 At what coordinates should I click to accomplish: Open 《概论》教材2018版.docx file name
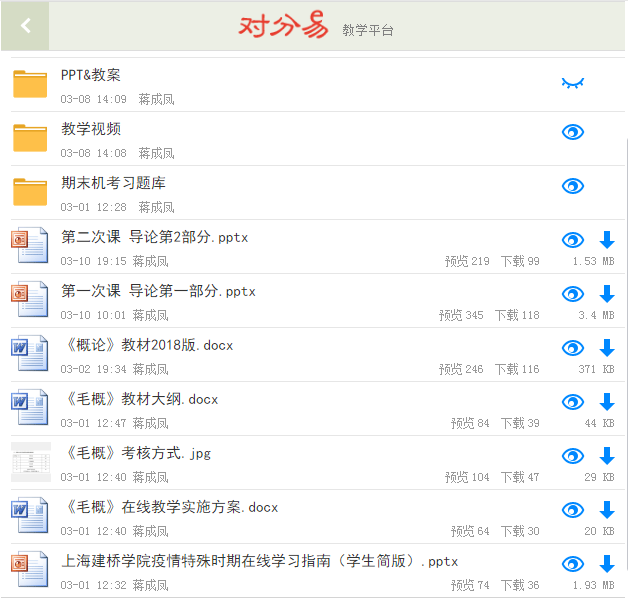pyautogui.click(x=147, y=345)
